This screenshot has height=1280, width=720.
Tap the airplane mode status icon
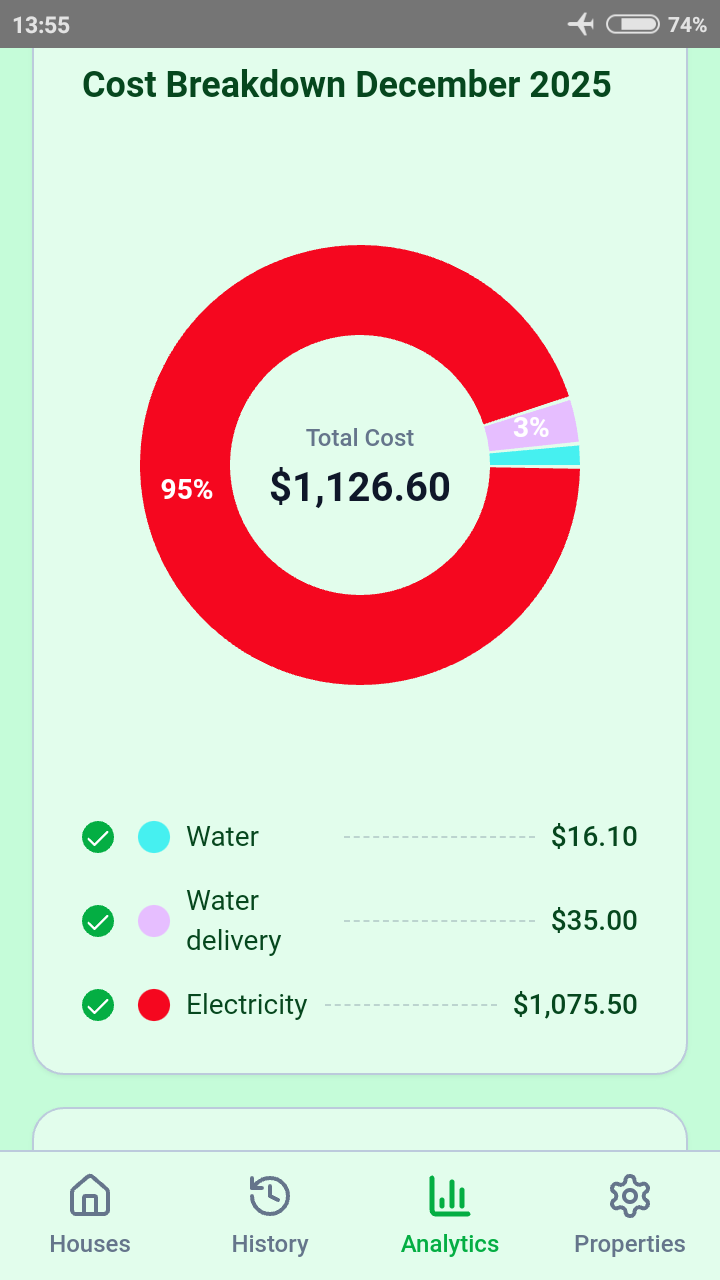tap(581, 24)
